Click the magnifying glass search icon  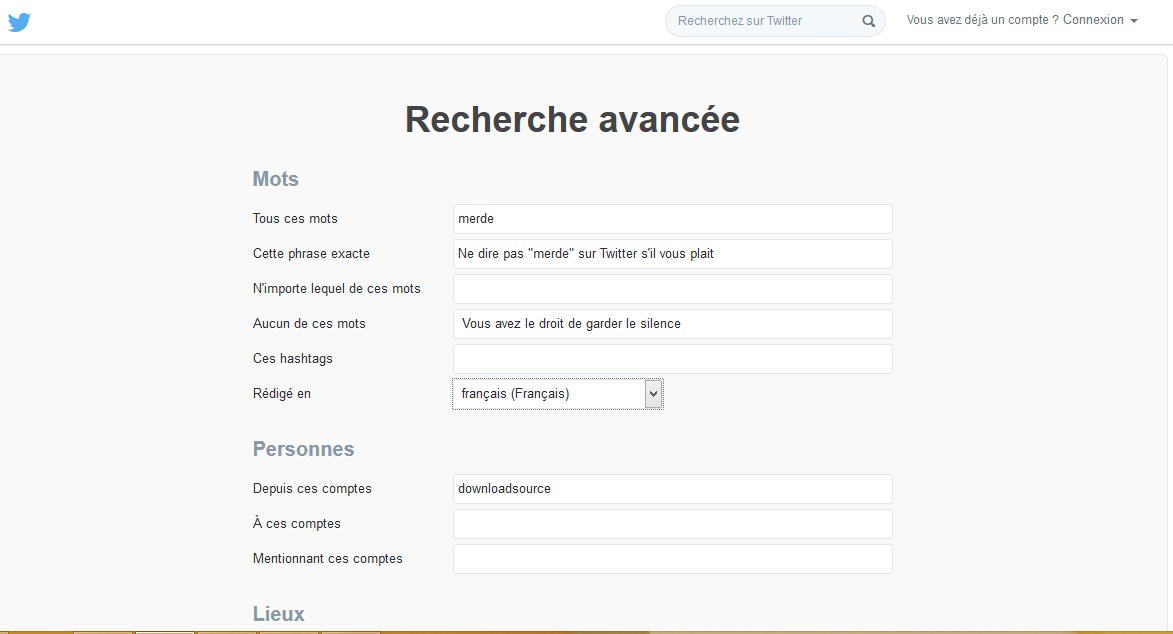tap(869, 21)
